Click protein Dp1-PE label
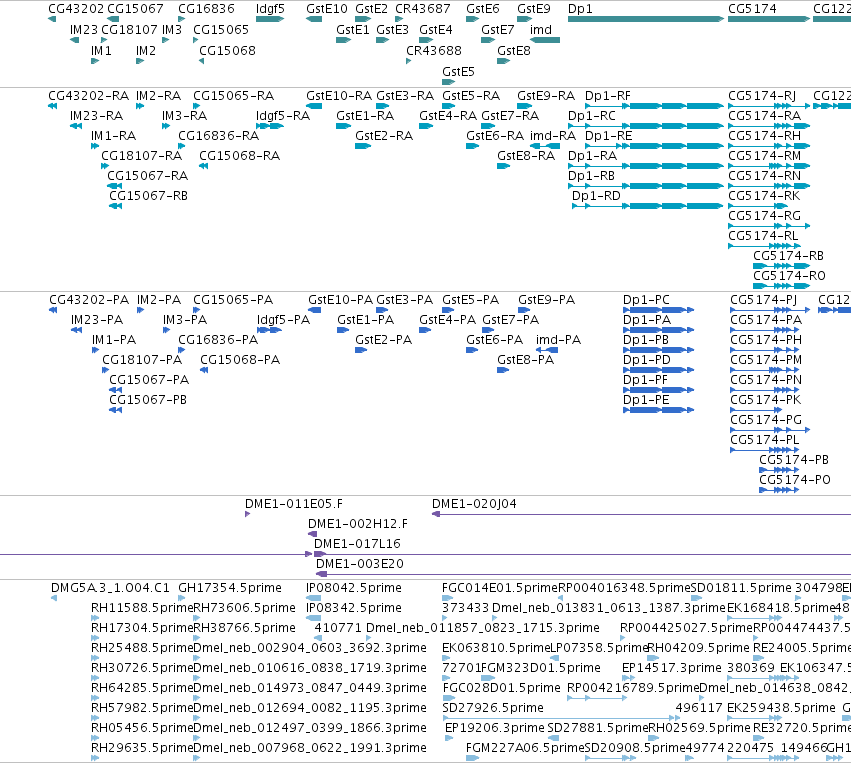 point(646,399)
